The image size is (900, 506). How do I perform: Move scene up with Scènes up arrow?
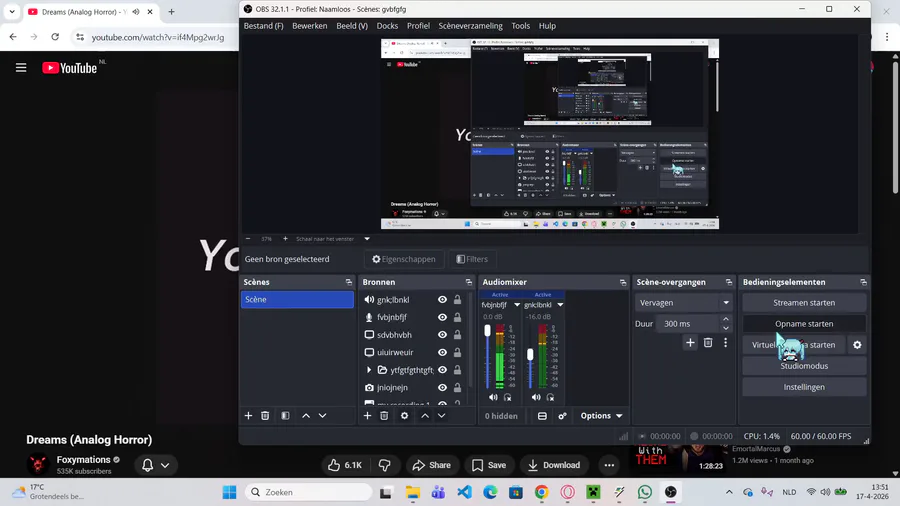(x=306, y=415)
